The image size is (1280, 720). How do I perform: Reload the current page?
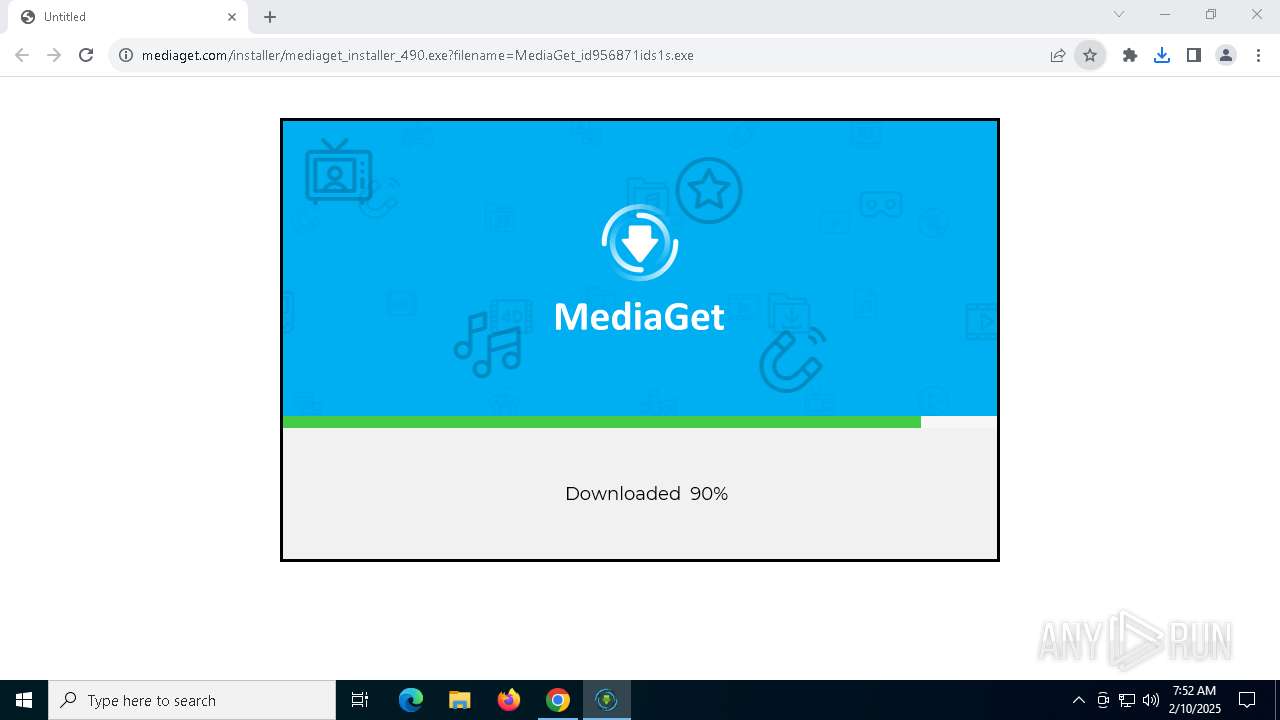click(86, 55)
